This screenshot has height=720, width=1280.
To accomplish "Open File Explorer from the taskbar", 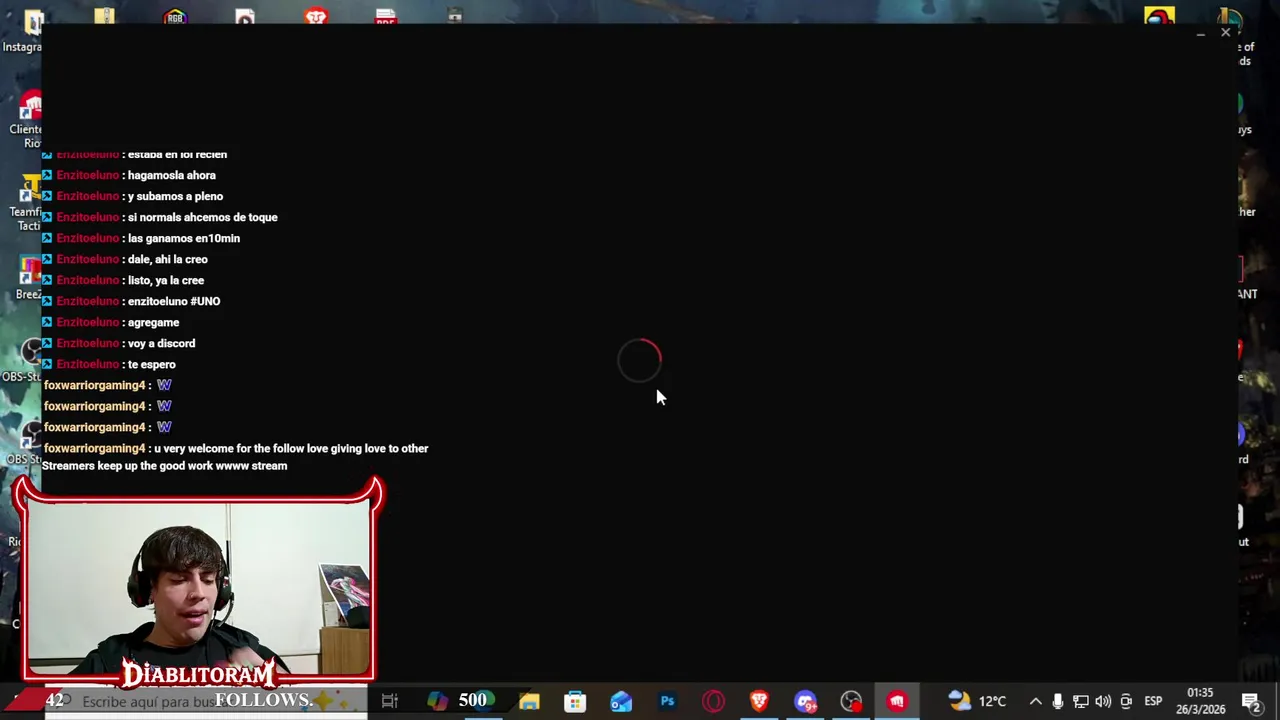I will click(529, 701).
